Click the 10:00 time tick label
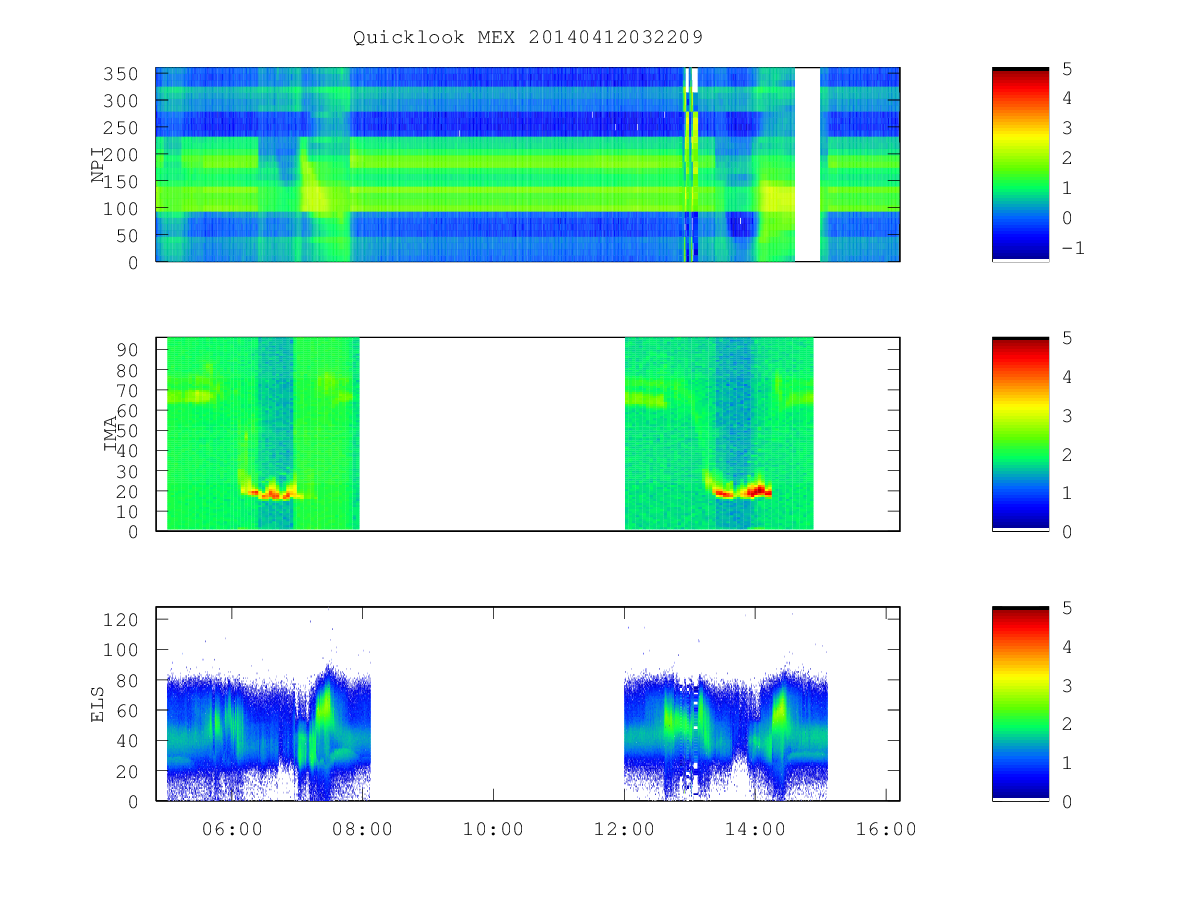Image resolution: width=1200 pixels, height=900 pixels. [494, 828]
